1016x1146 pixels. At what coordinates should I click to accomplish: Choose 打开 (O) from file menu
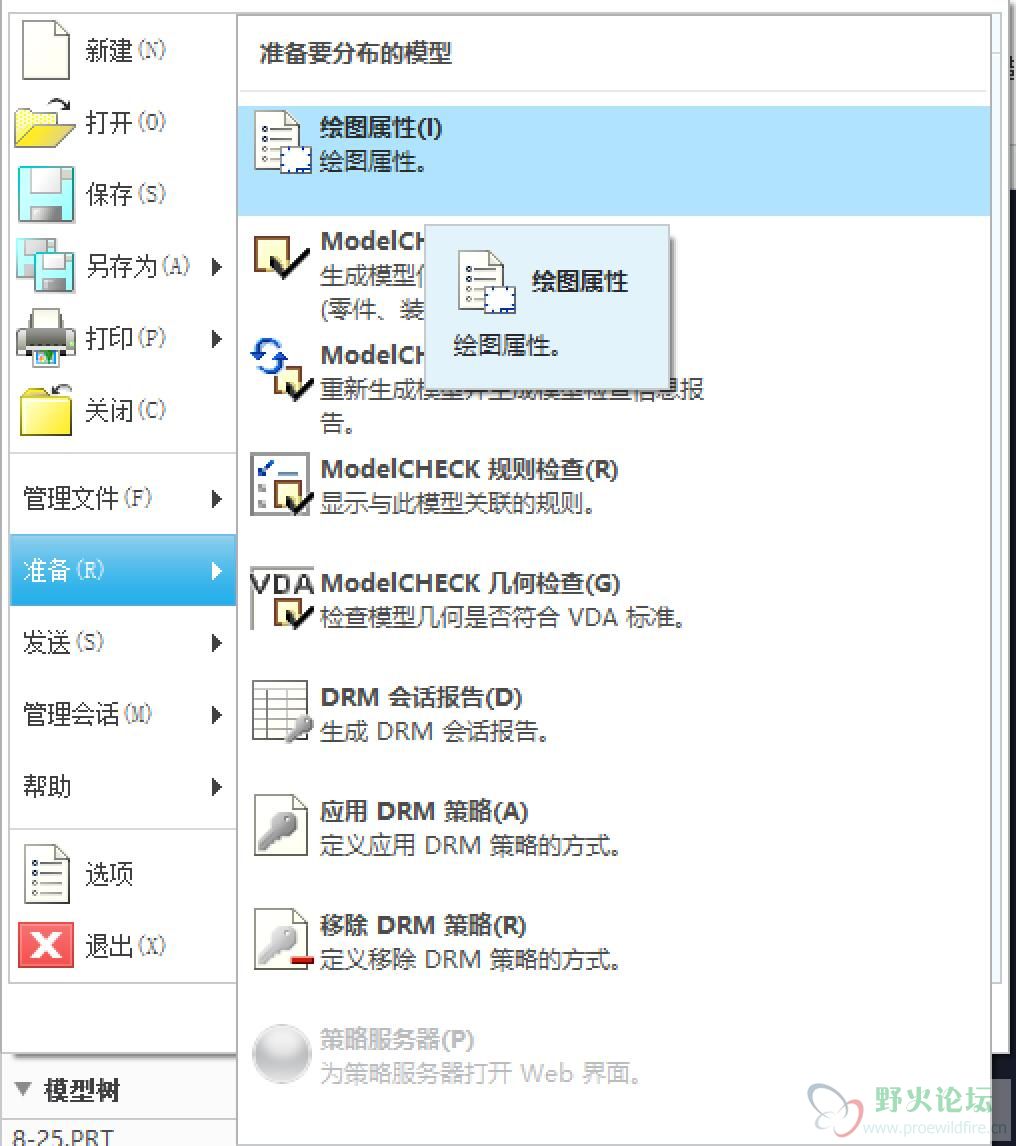pyautogui.click(x=125, y=122)
